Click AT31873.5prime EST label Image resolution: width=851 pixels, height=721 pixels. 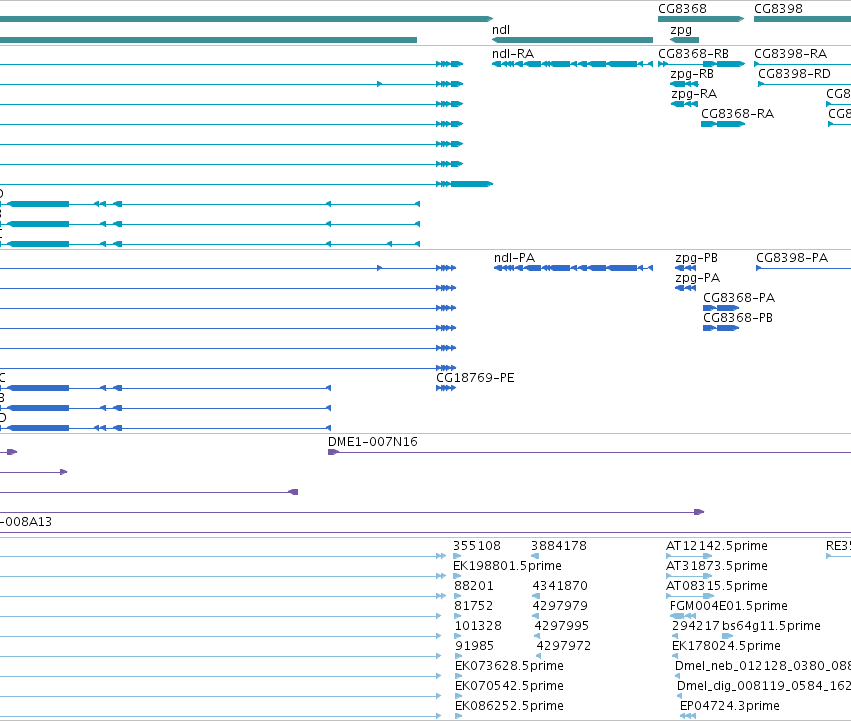click(x=716, y=566)
